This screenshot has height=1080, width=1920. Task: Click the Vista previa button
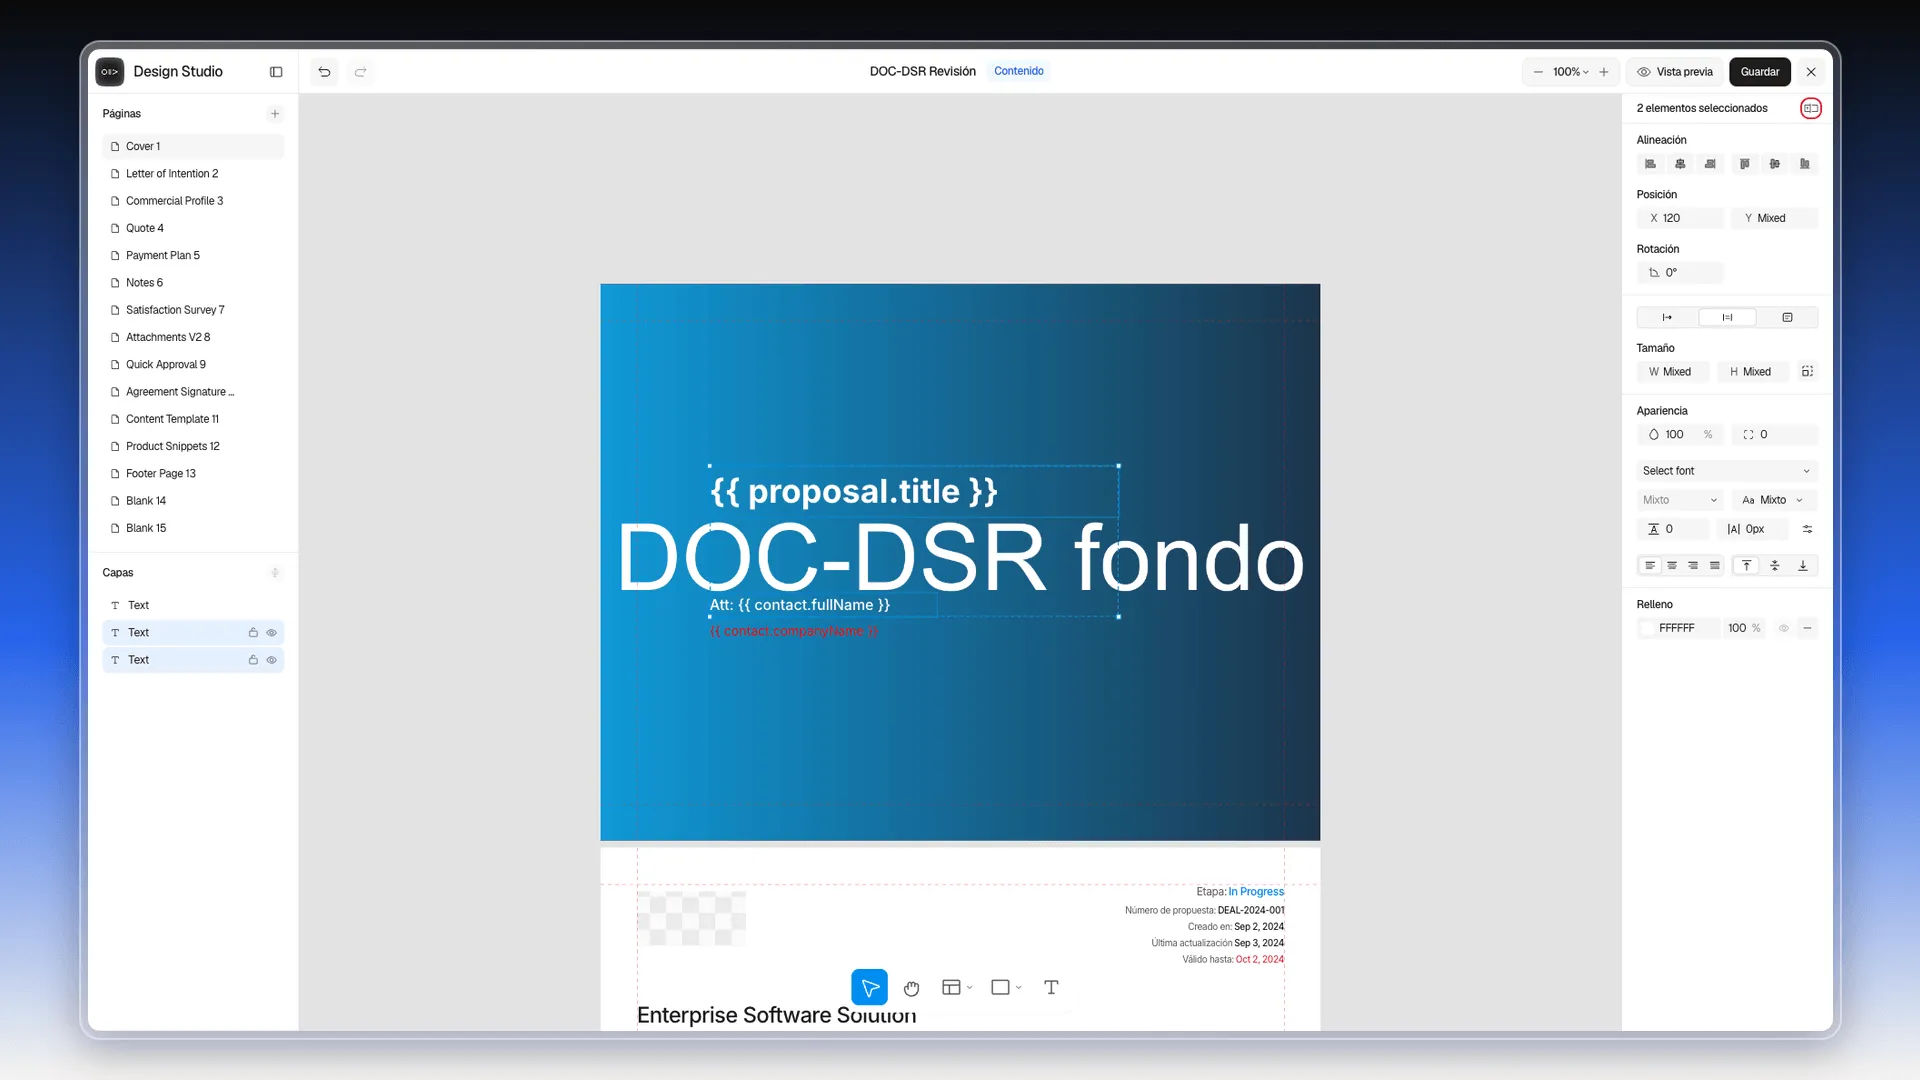(x=1675, y=72)
